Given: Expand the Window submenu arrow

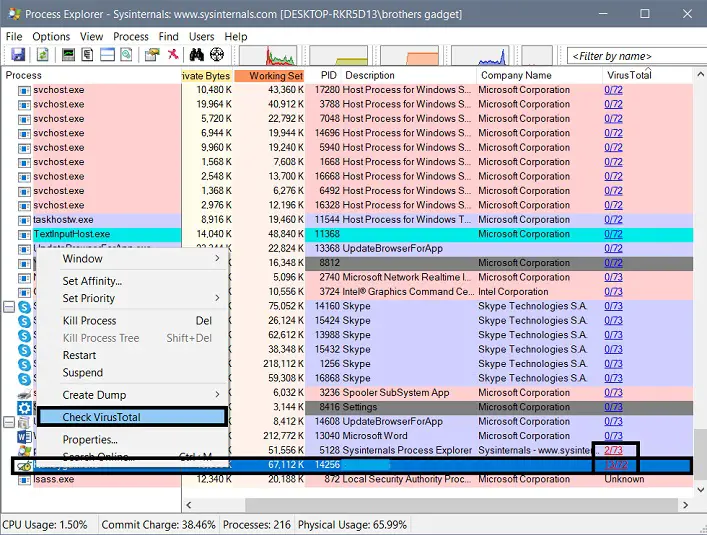Looking at the screenshot, I should 217,258.
